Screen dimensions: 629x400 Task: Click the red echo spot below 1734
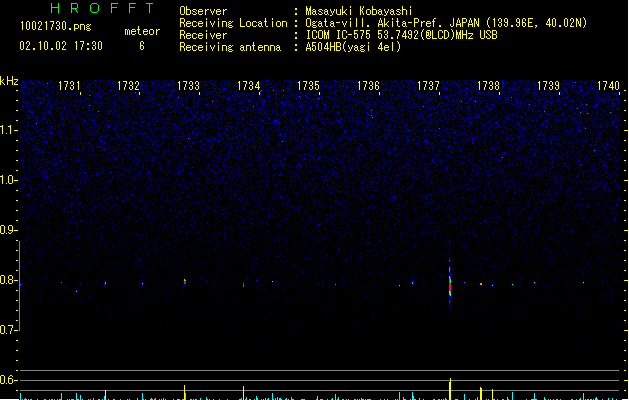click(x=243, y=284)
